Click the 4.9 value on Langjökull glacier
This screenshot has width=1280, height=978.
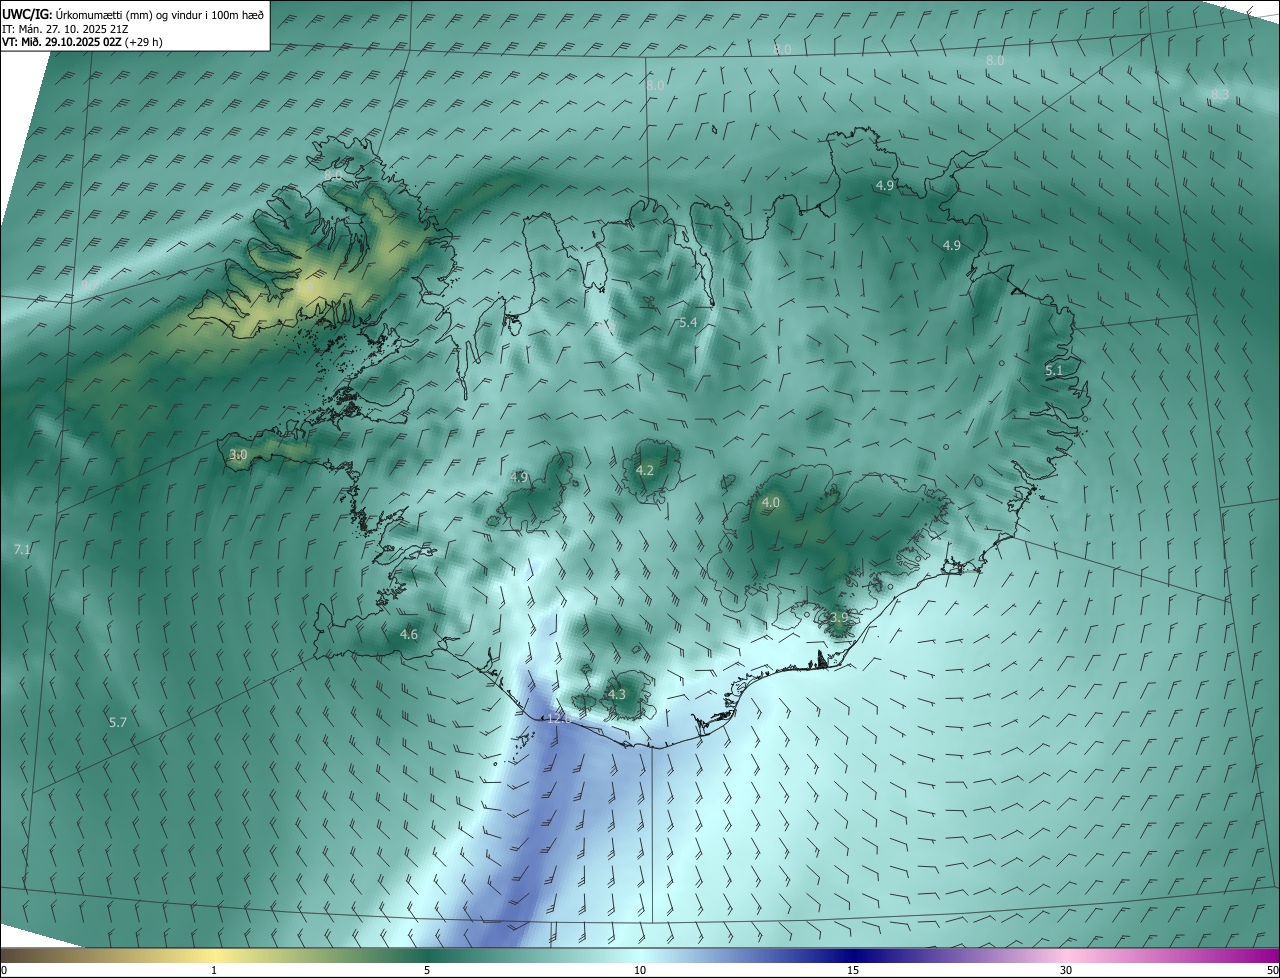pyautogui.click(x=518, y=477)
